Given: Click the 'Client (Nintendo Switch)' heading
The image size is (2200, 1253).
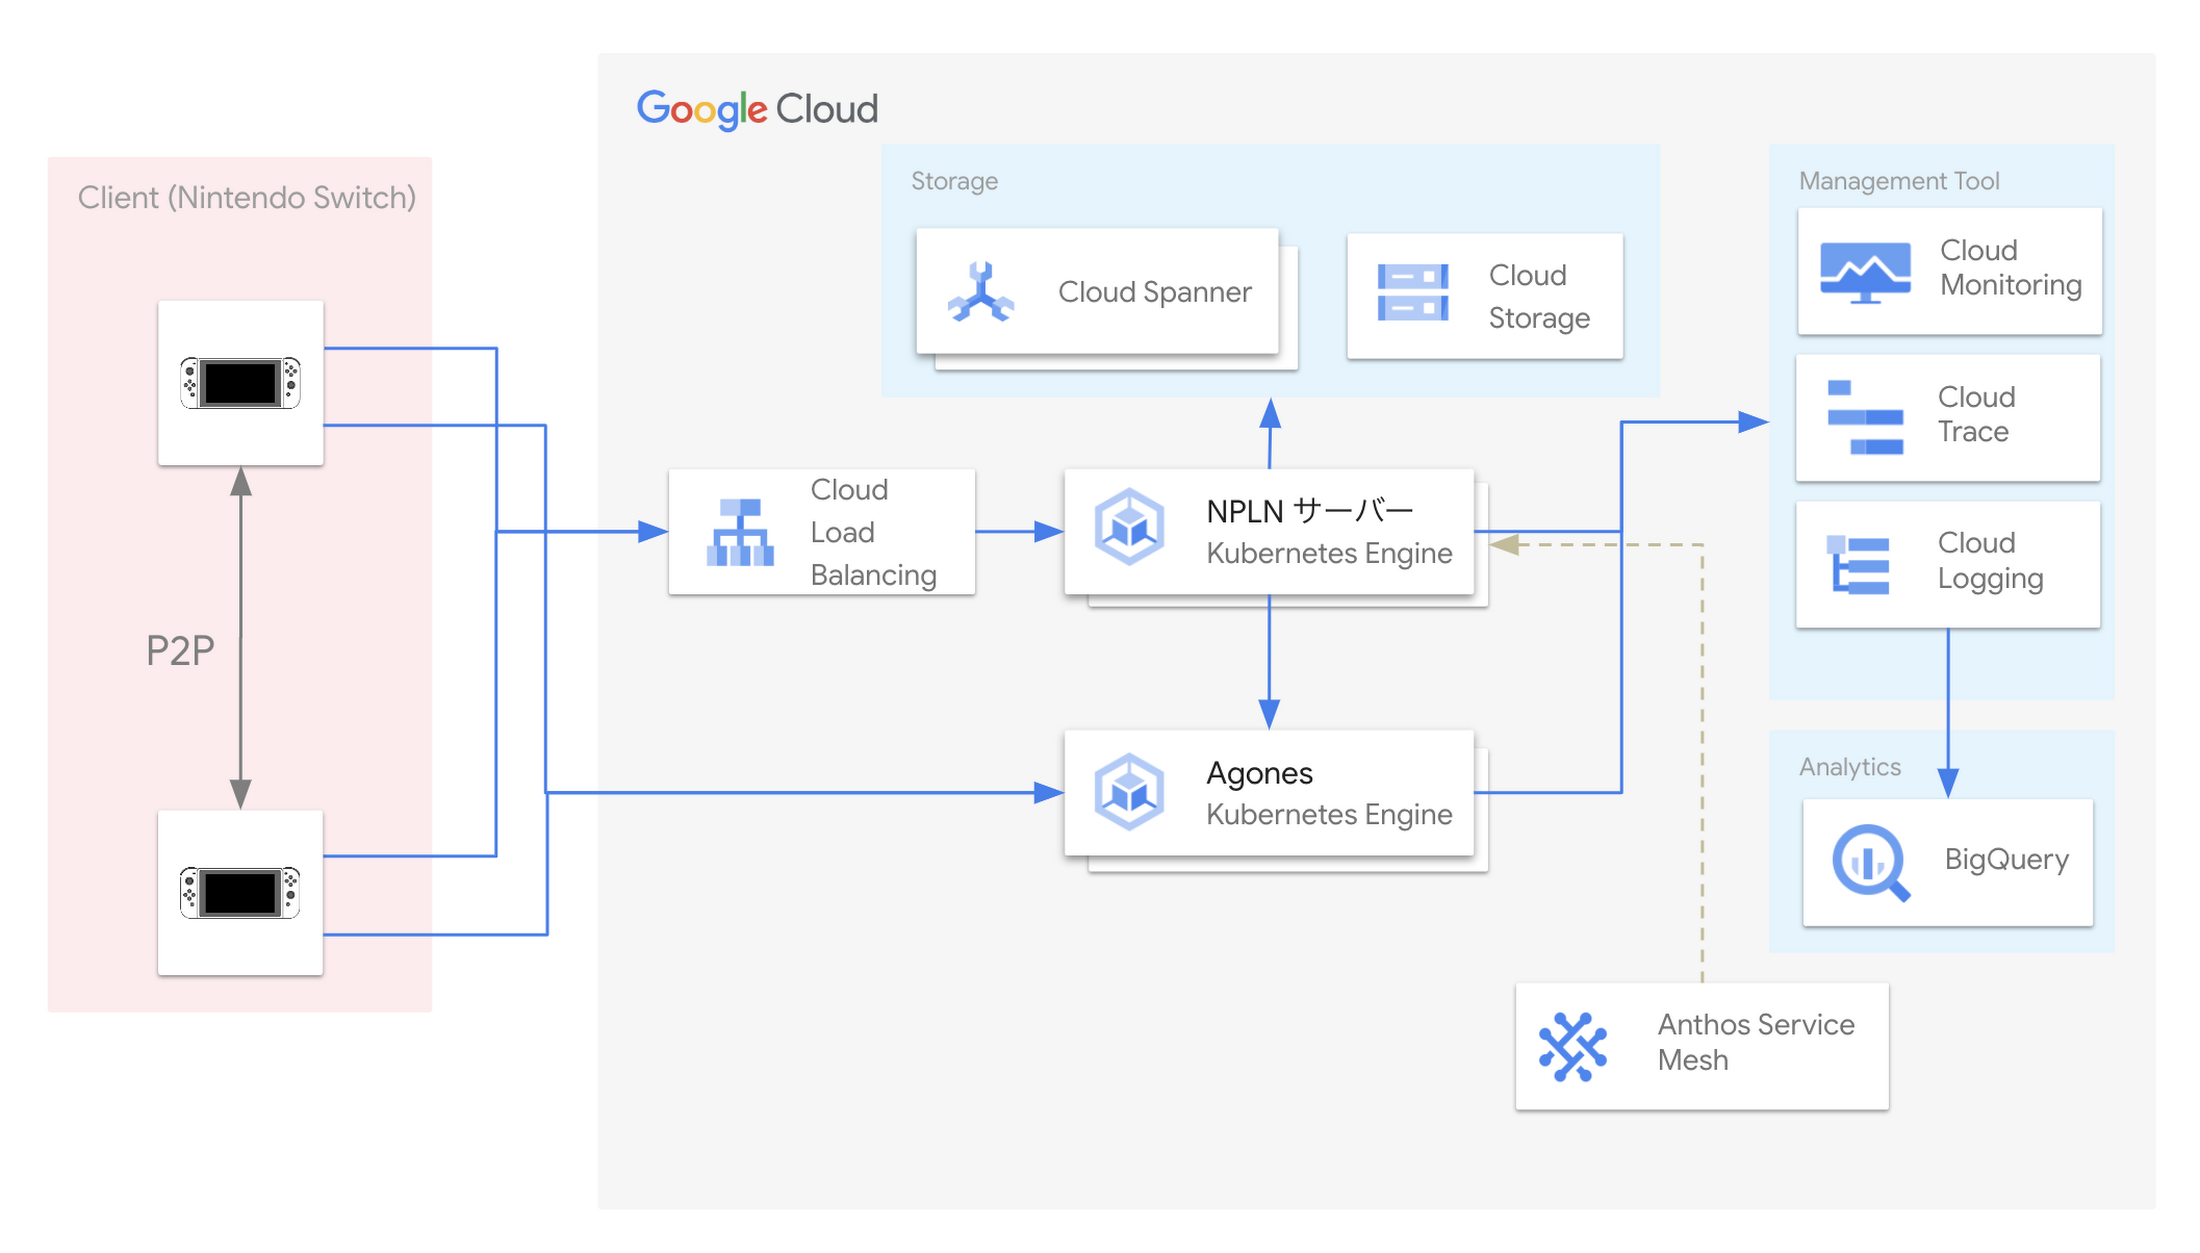Looking at the screenshot, I should coord(247,198).
